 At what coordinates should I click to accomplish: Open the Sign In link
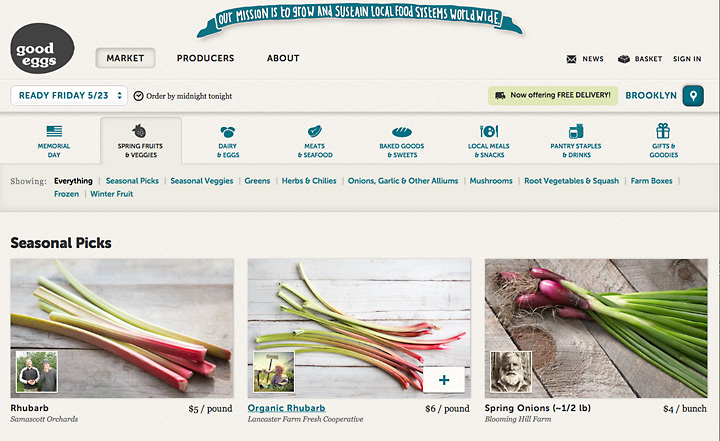click(687, 59)
